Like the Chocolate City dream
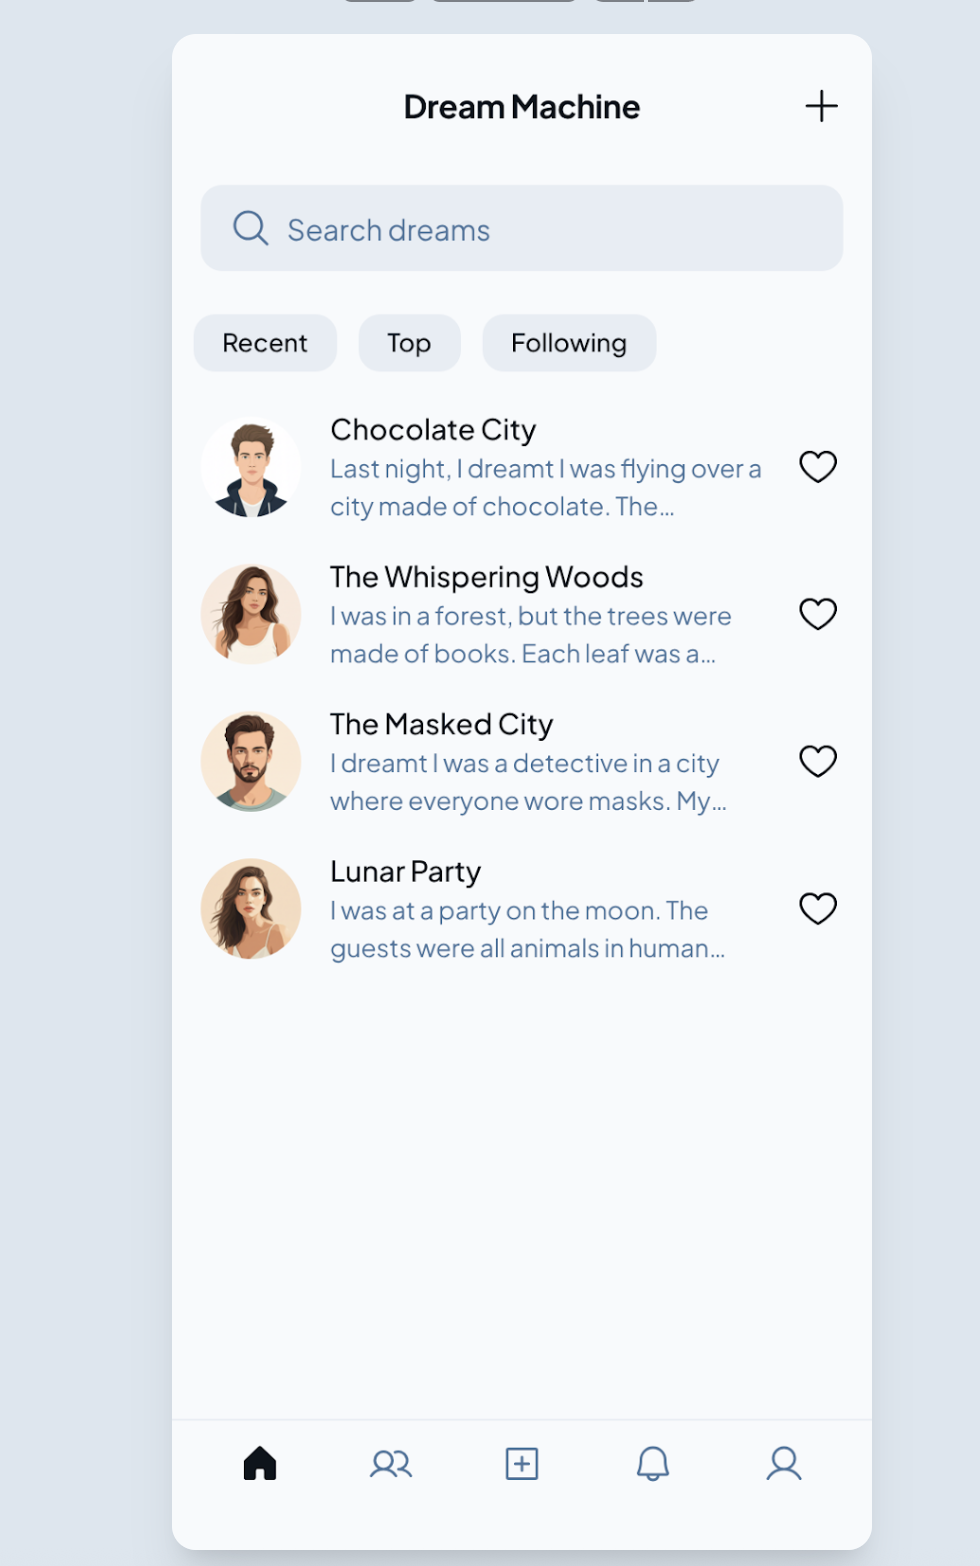The height and width of the screenshot is (1566, 980). click(x=817, y=467)
